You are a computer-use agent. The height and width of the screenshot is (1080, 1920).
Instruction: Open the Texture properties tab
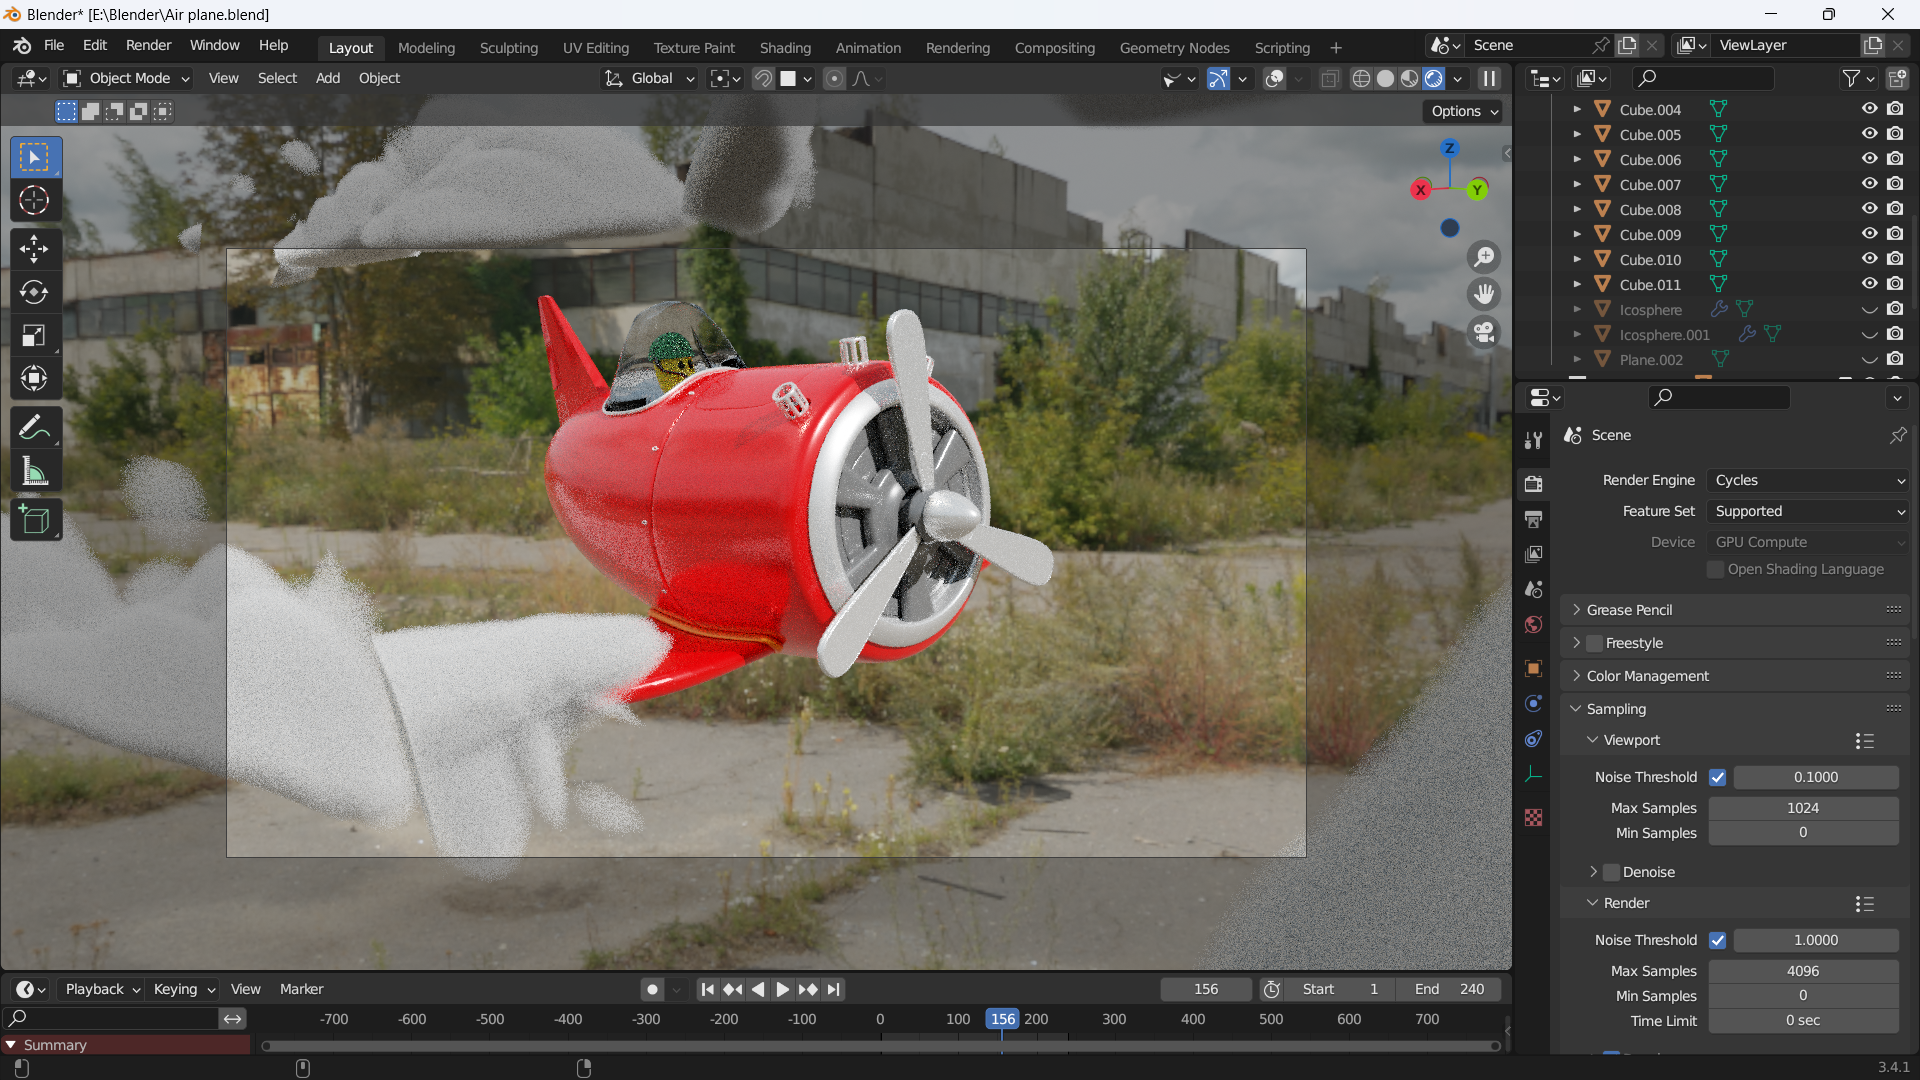(x=1533, y=818)
